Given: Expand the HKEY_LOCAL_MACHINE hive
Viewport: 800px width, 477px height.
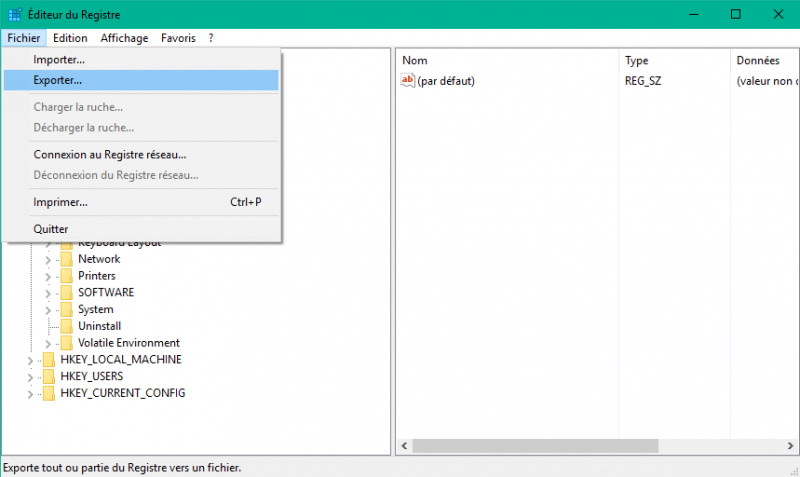Looking at the screenshot, I should tap(30, 361).
